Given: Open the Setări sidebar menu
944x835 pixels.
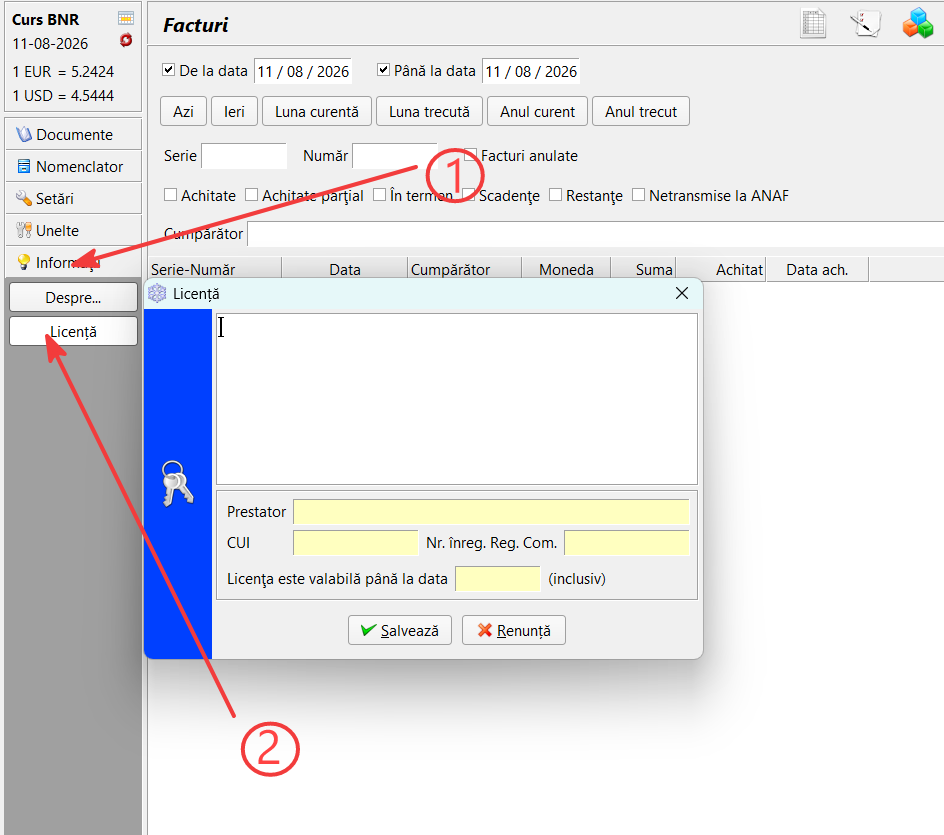Looking at the screenshot, I should [73, 198].
